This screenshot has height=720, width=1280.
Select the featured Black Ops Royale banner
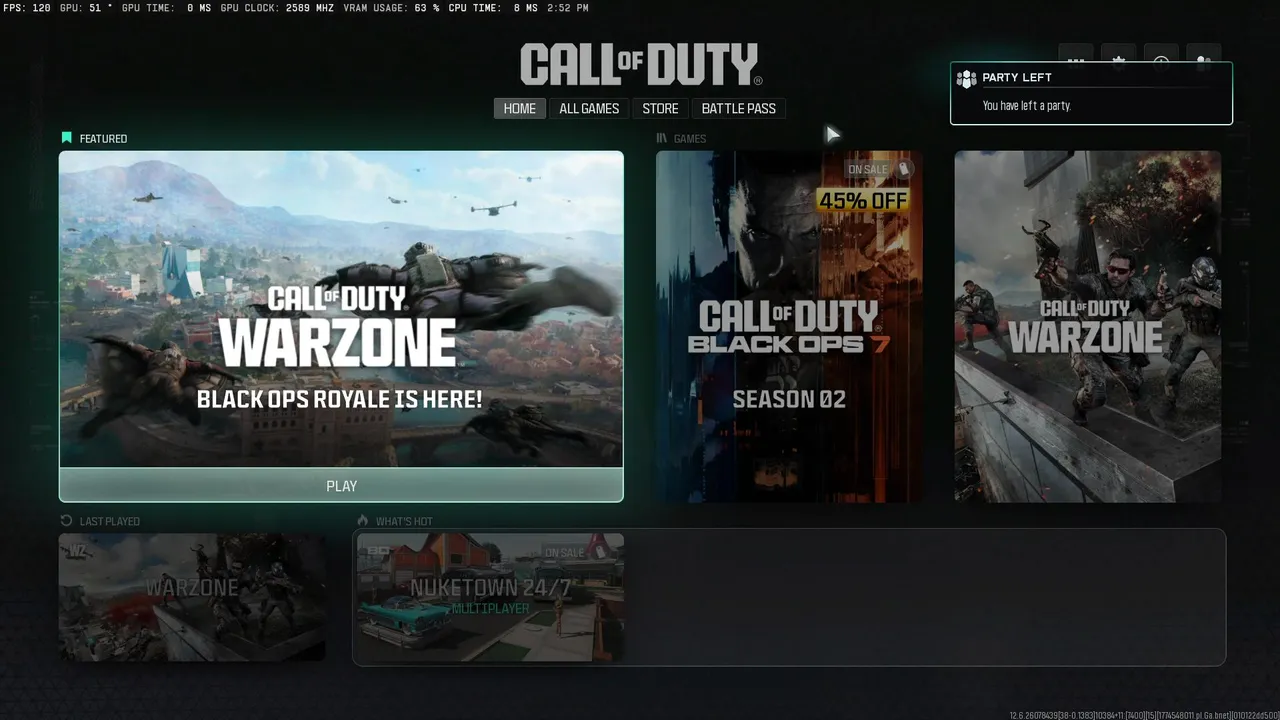[341, 309]
